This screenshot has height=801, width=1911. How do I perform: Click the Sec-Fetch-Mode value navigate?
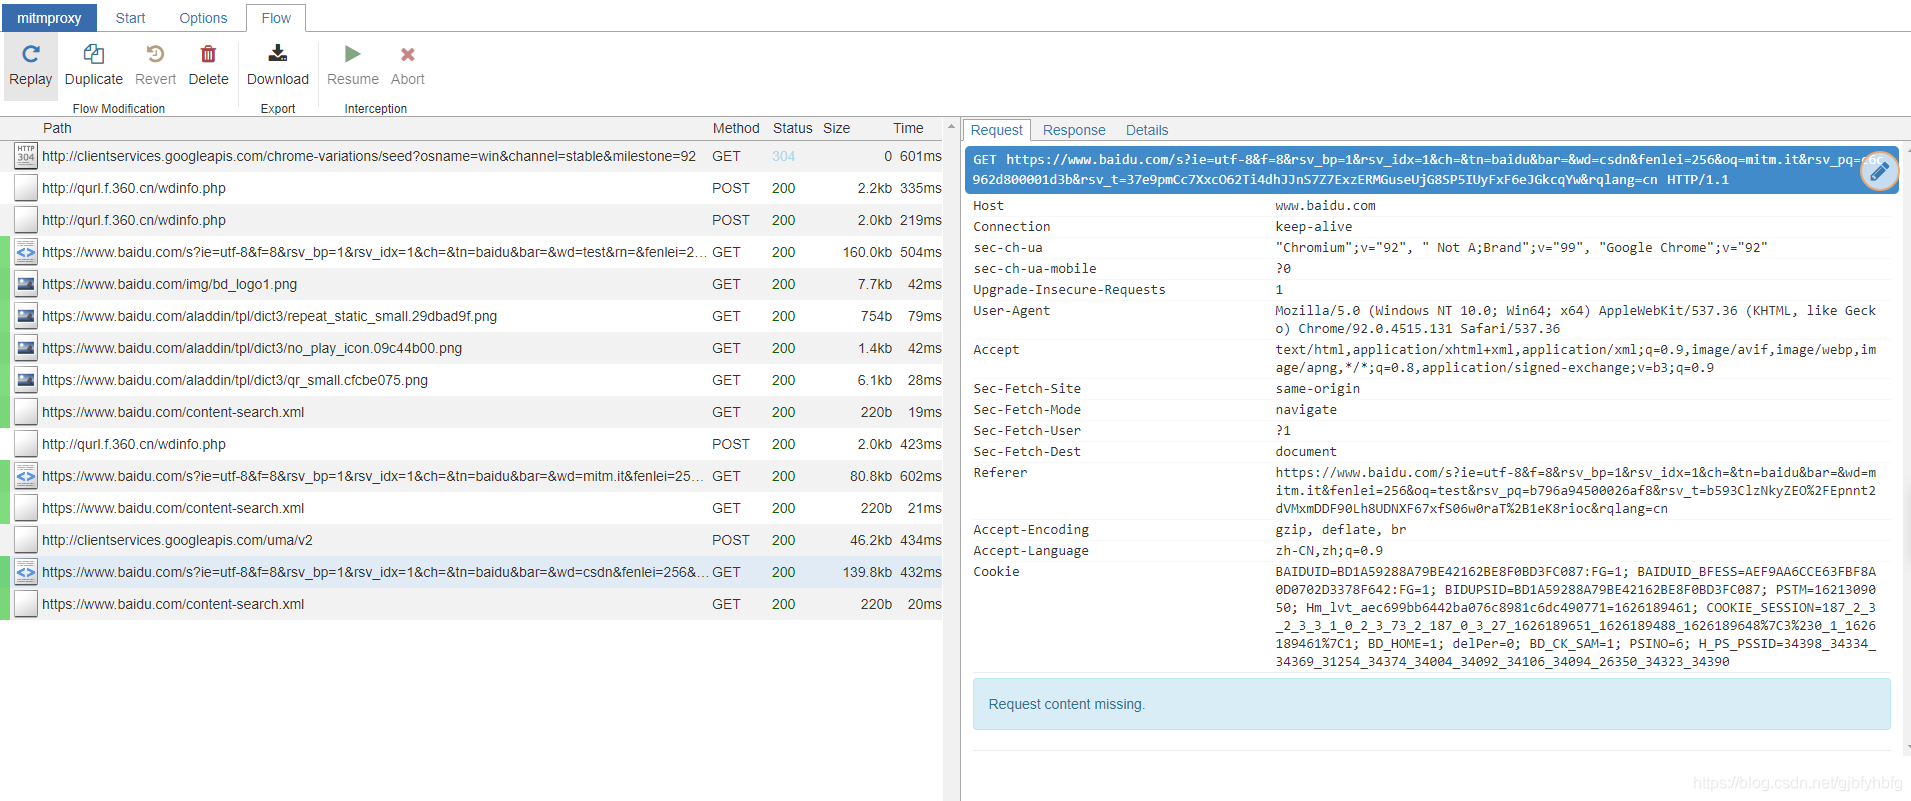1306,410
